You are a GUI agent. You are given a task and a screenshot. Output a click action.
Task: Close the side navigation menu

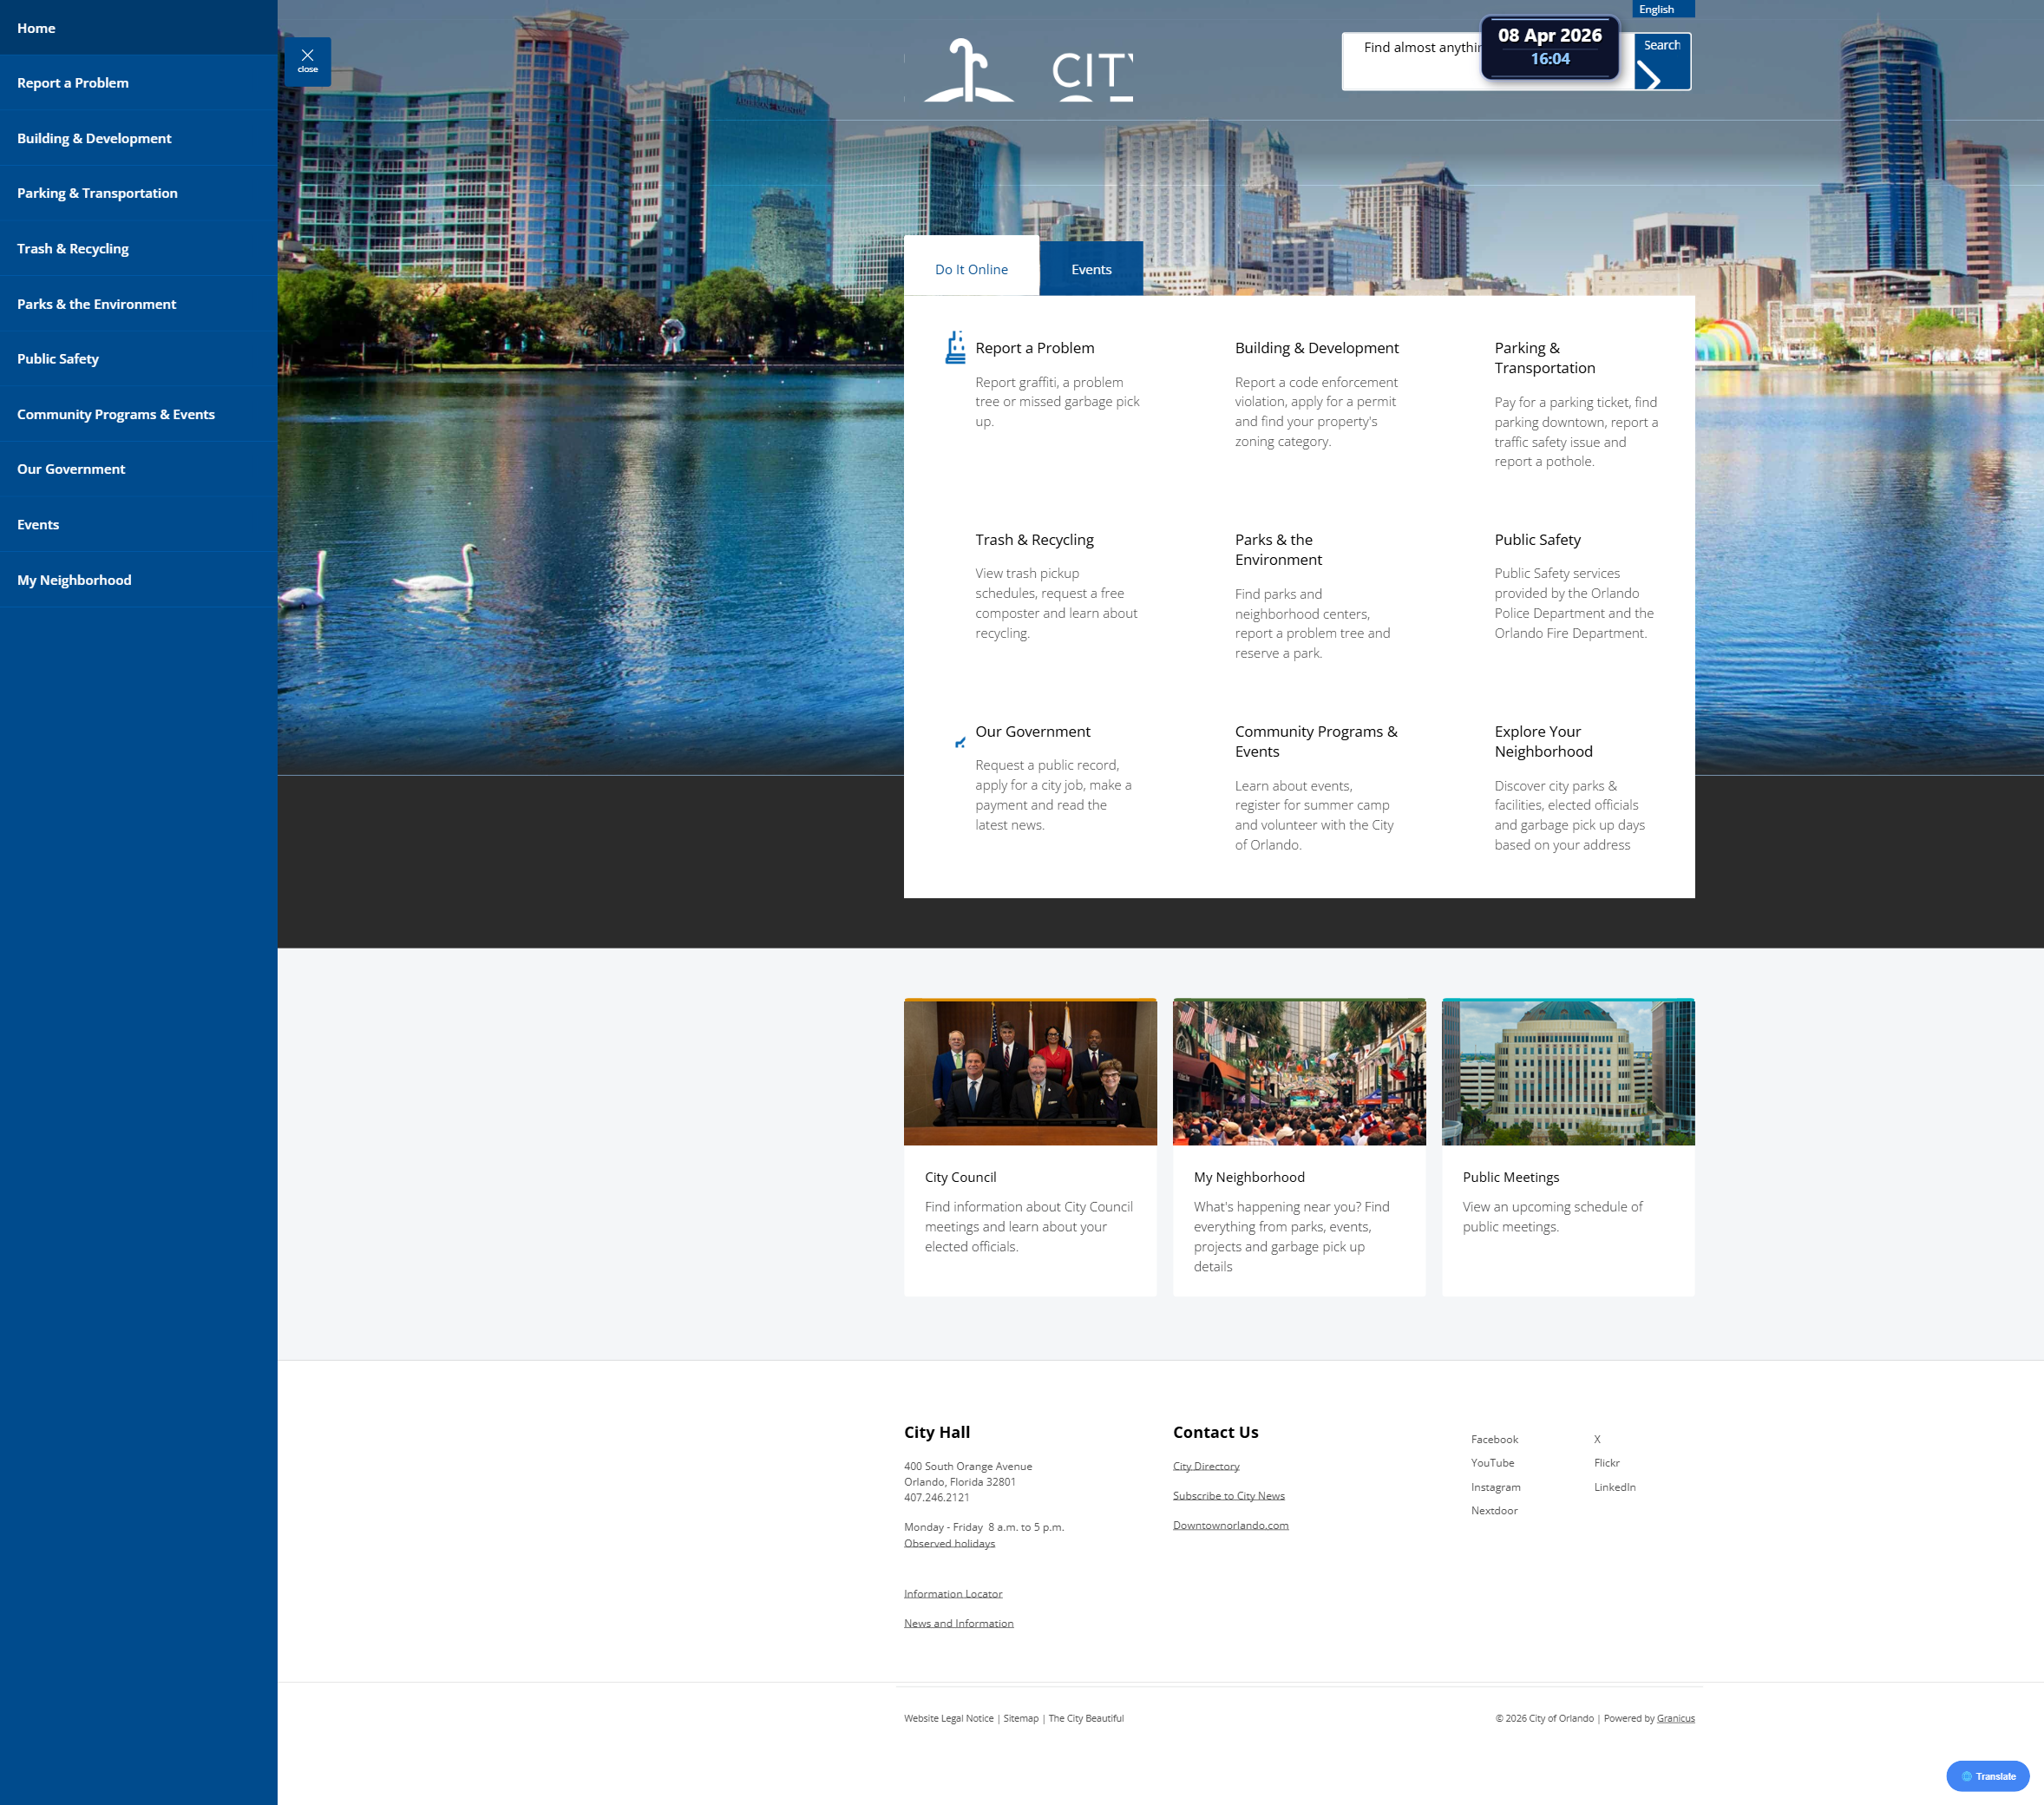(307, 61)
